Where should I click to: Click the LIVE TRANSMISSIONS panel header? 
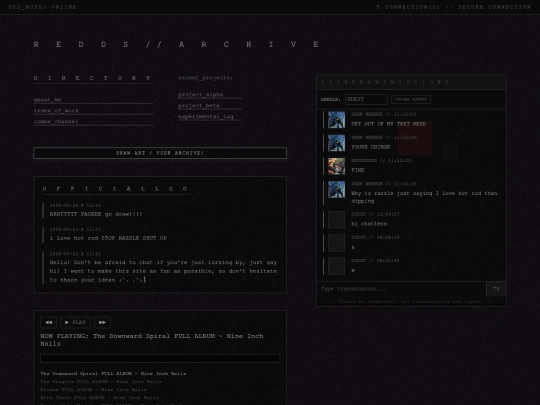click(x=412, y=82)
